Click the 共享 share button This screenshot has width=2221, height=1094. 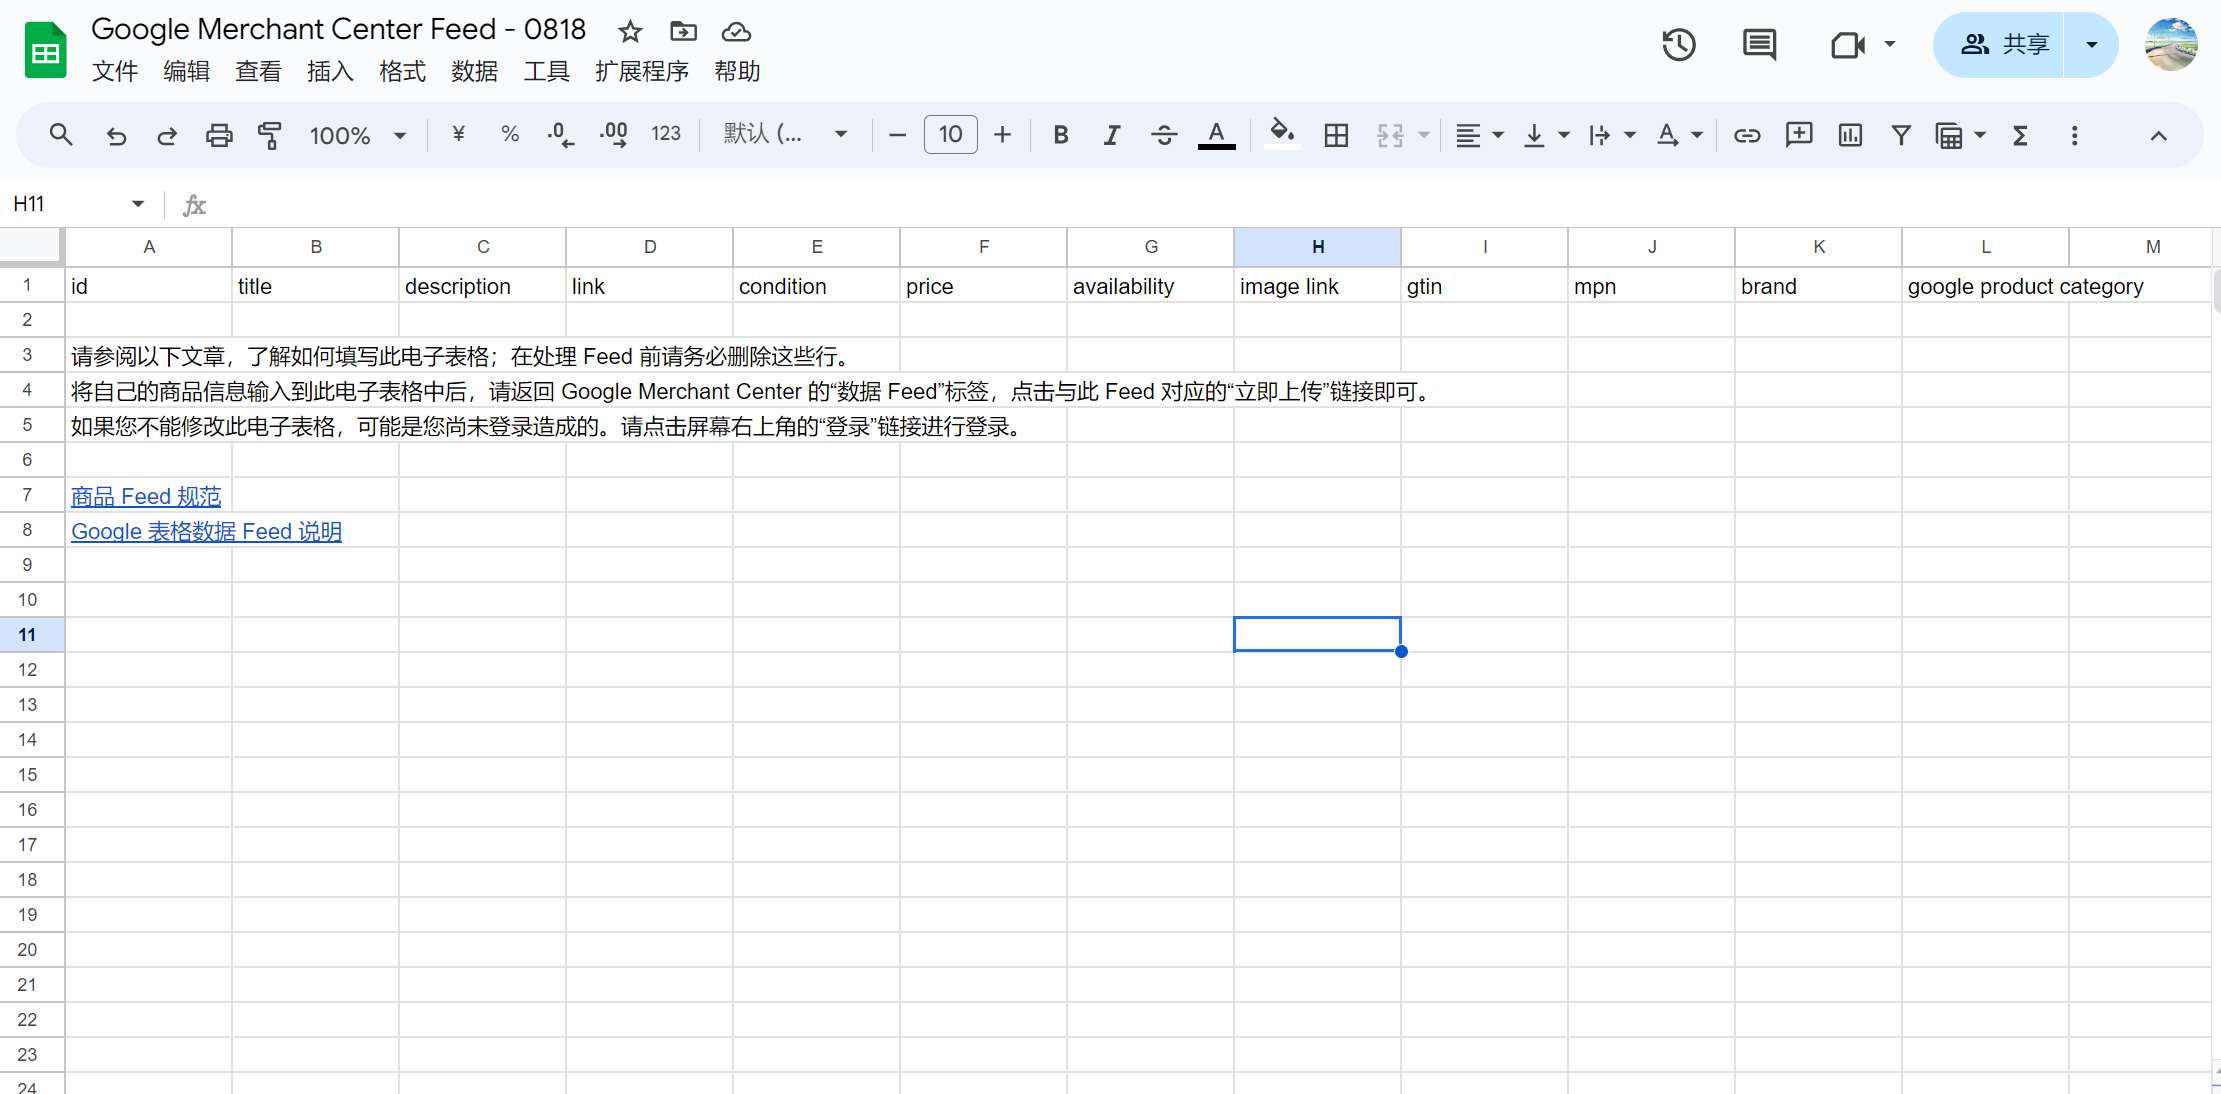coord(2000,44)
